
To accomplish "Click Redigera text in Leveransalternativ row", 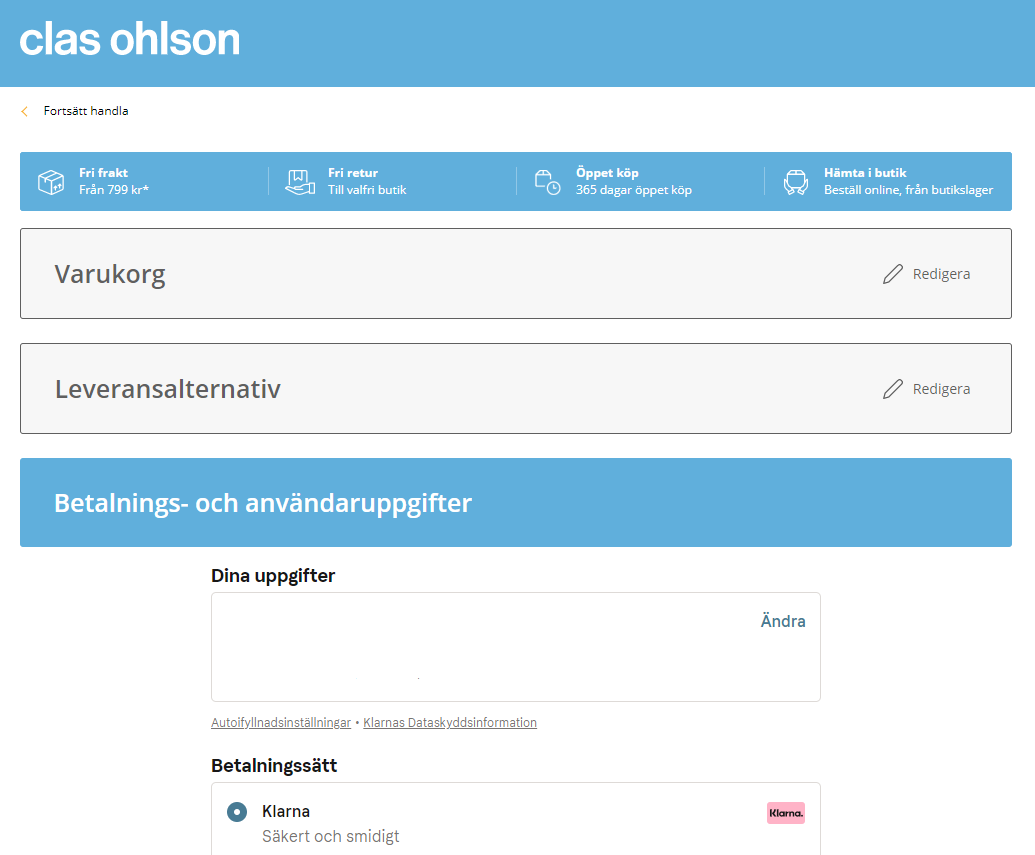I will pyautogui.click(x=941, y=389).
